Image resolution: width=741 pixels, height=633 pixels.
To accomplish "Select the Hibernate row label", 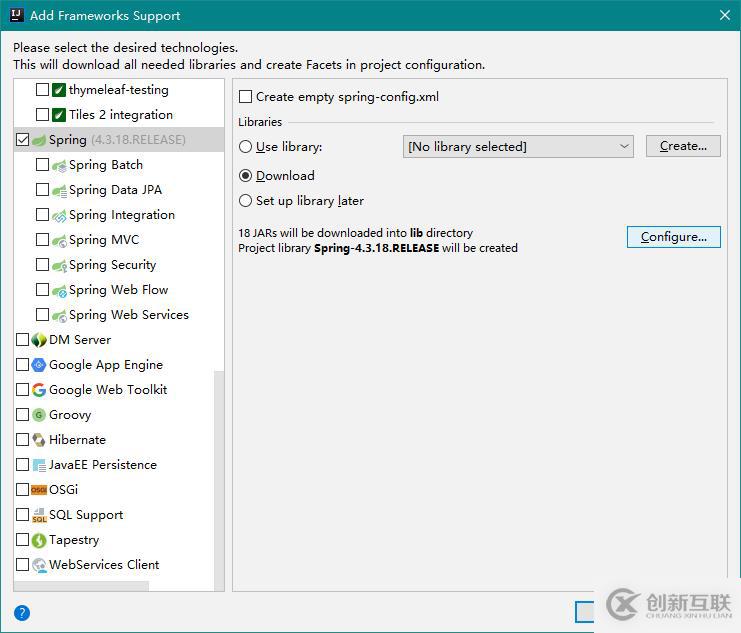I will click(78, 440).
